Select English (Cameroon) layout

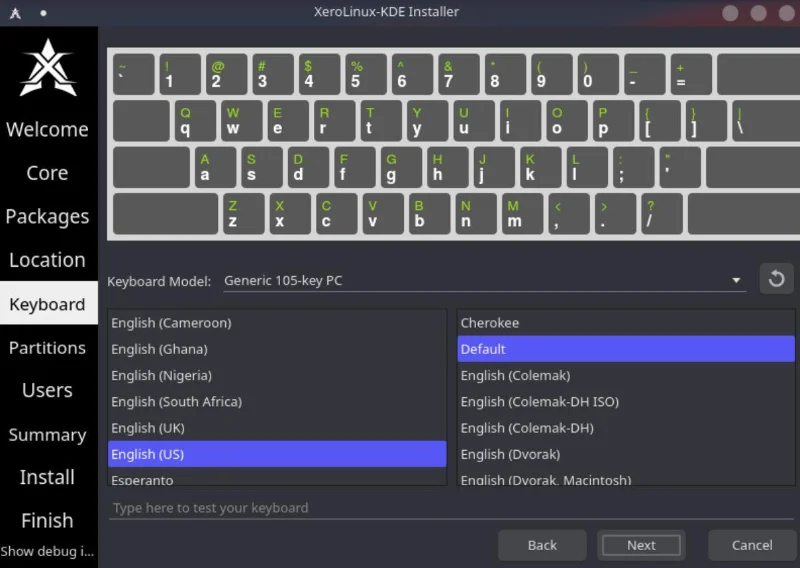click(x=277, y=323)
